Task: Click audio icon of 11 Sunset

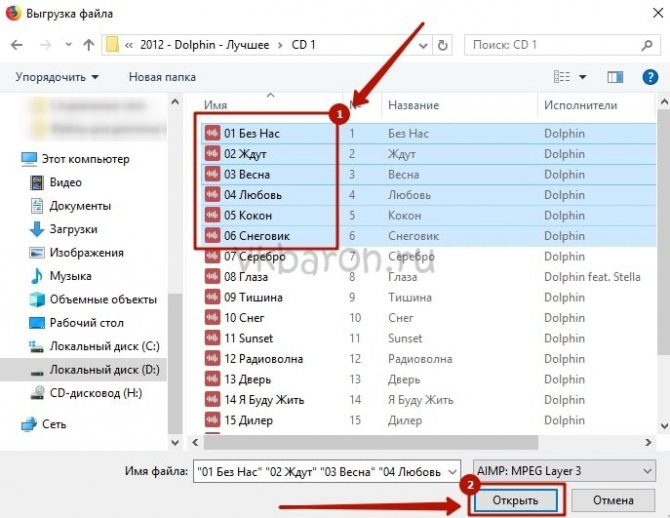Action: coord(212,338)
